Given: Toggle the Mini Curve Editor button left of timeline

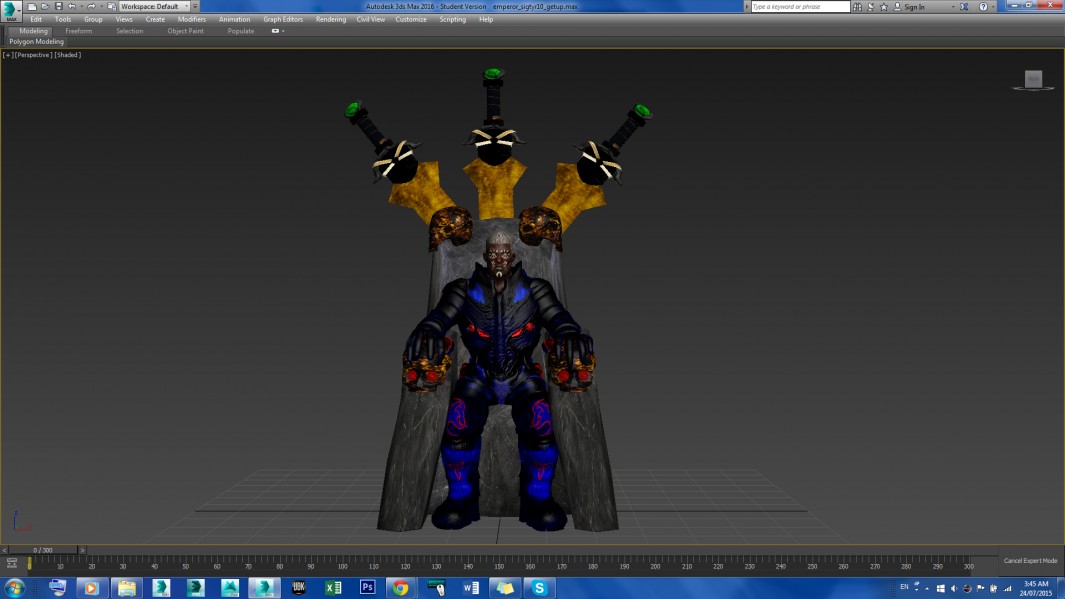Looking at the screenshot, I should (x=11, y=564).
